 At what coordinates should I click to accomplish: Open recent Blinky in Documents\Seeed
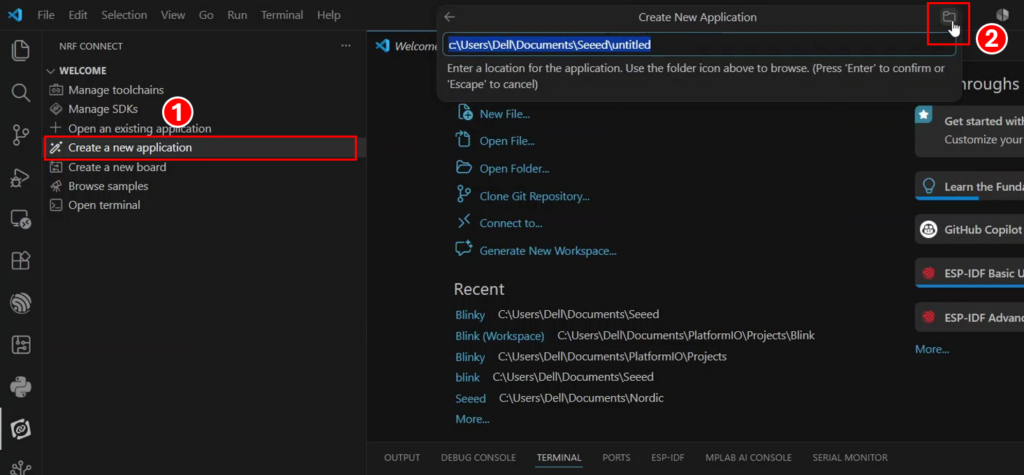(x=470, y=315)
